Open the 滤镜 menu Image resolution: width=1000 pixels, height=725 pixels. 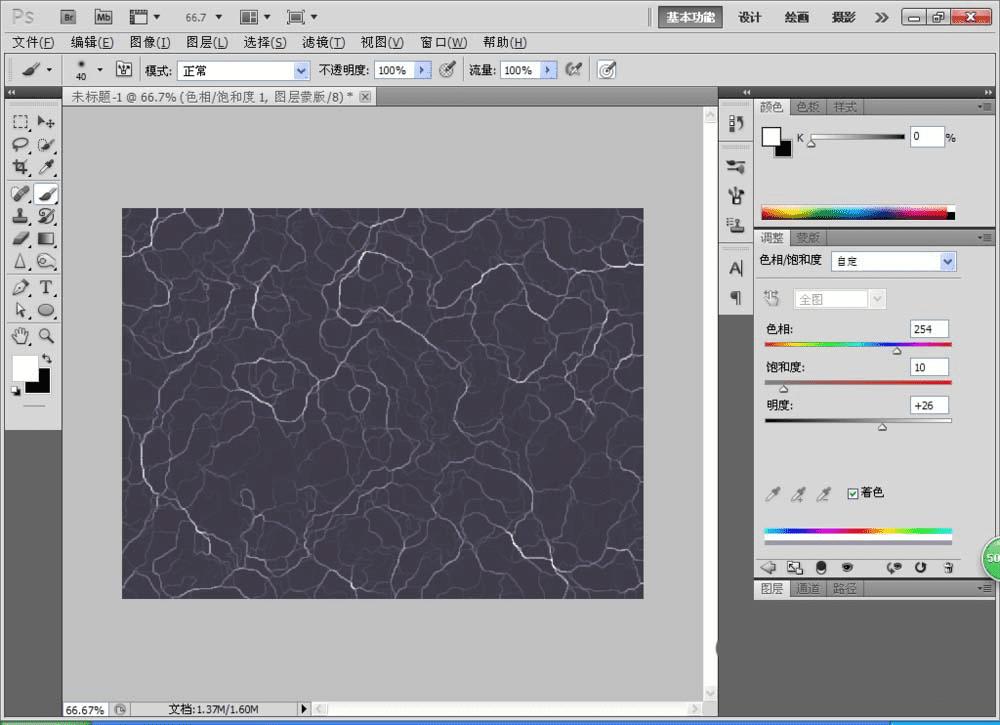pyautogui.click(x=323, y=42)
